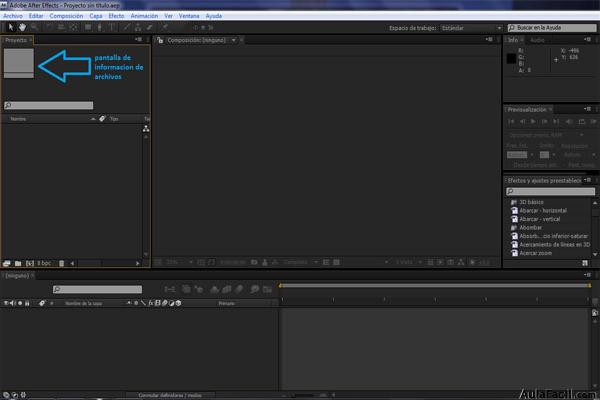
Task: Select the Hand tool
Action: [x=22, y=27]
